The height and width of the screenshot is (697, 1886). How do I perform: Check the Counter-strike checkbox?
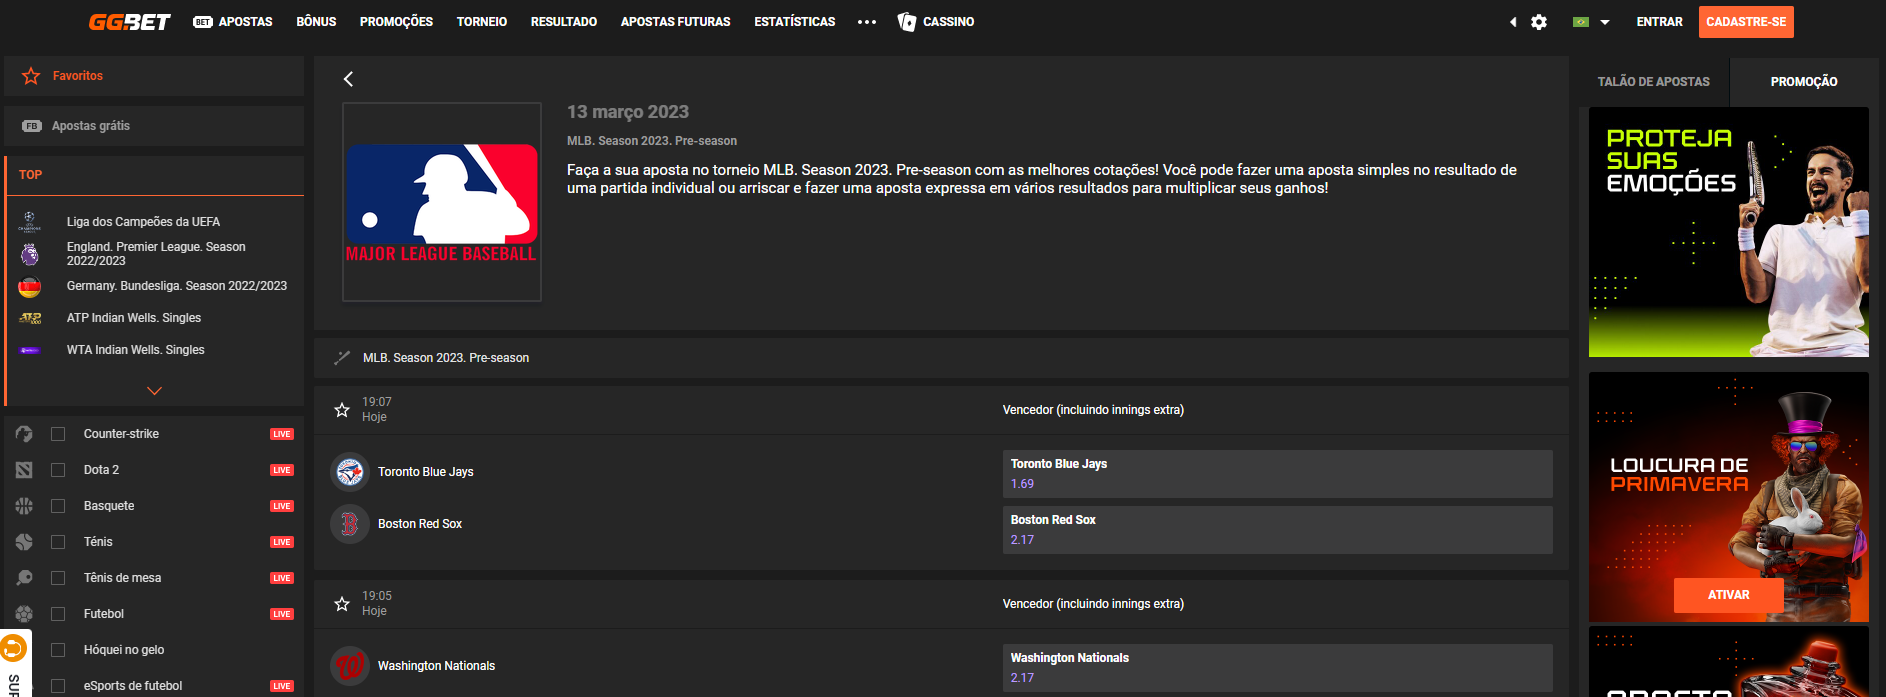click(x=58, y=434)
